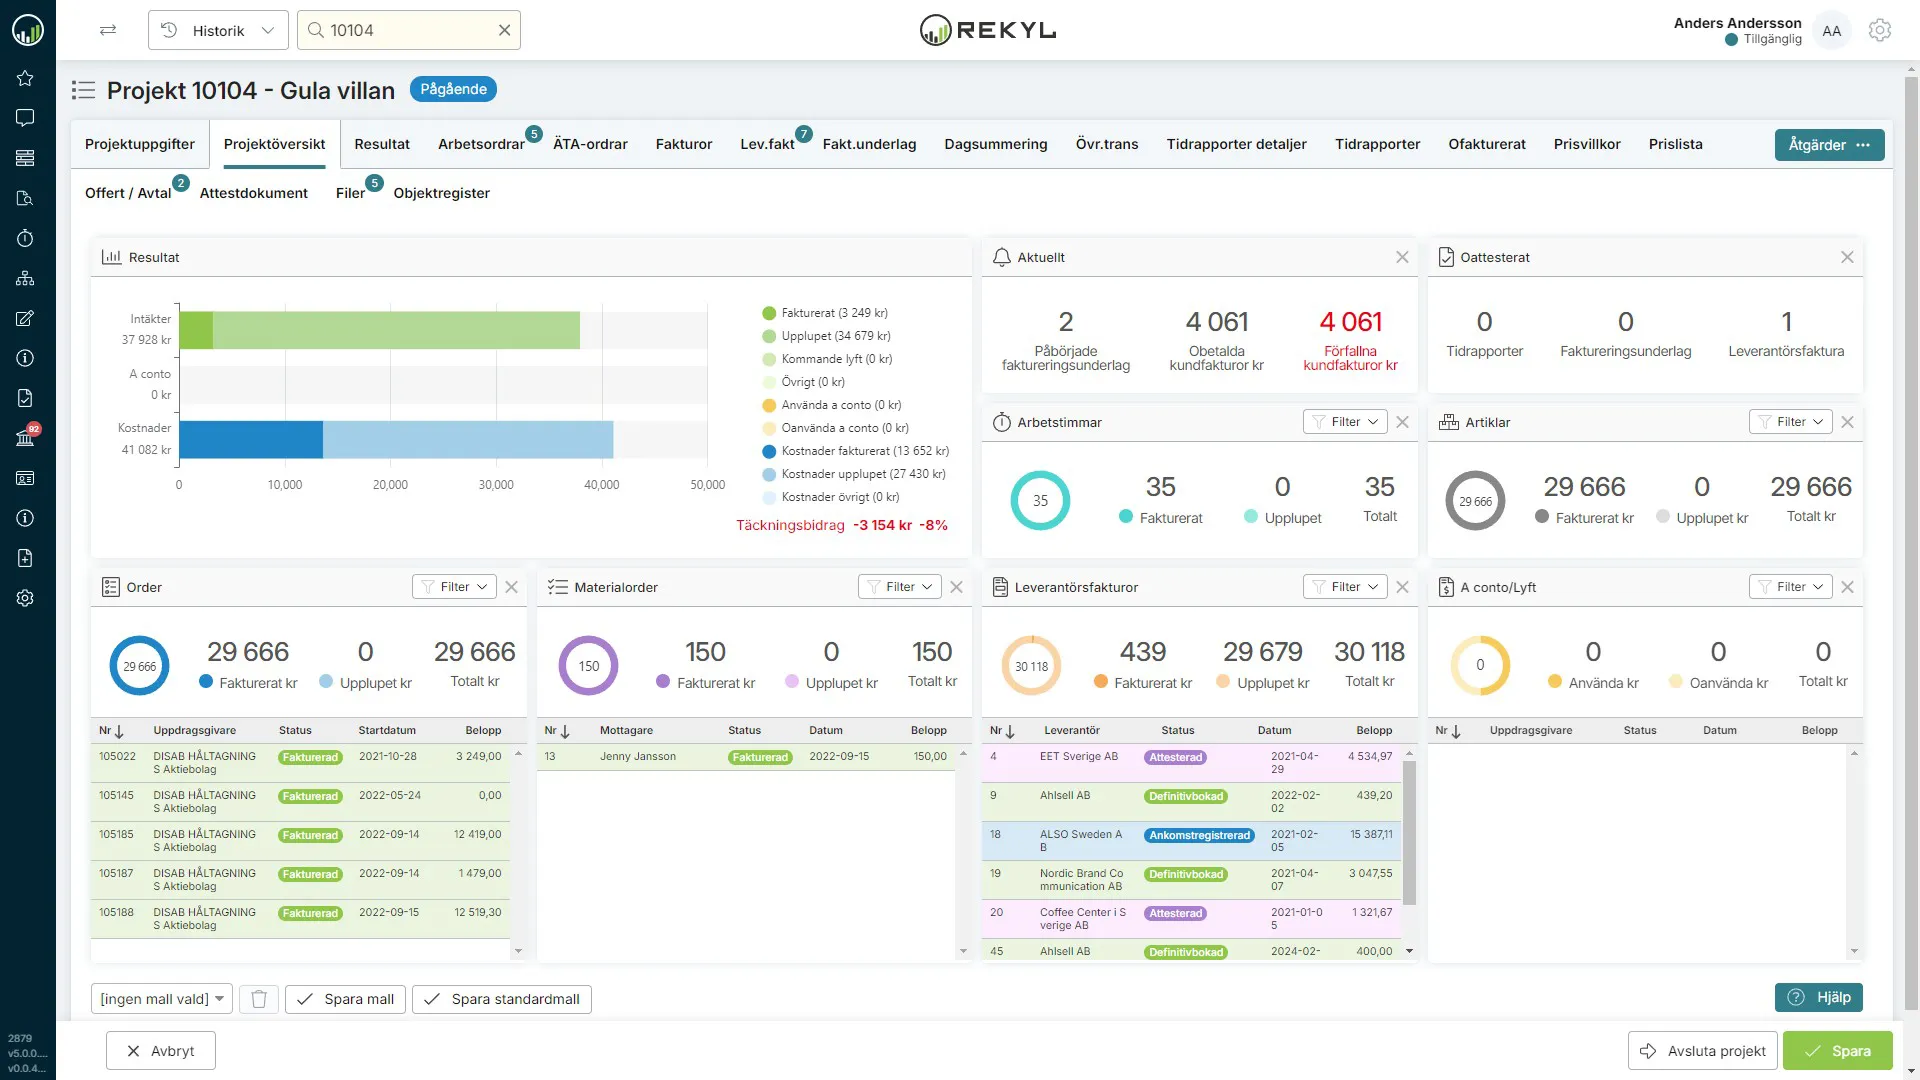Viewport: 1920px width, 1080px height.
Task: Click the AA user avatar
Action: (1831, 31)
